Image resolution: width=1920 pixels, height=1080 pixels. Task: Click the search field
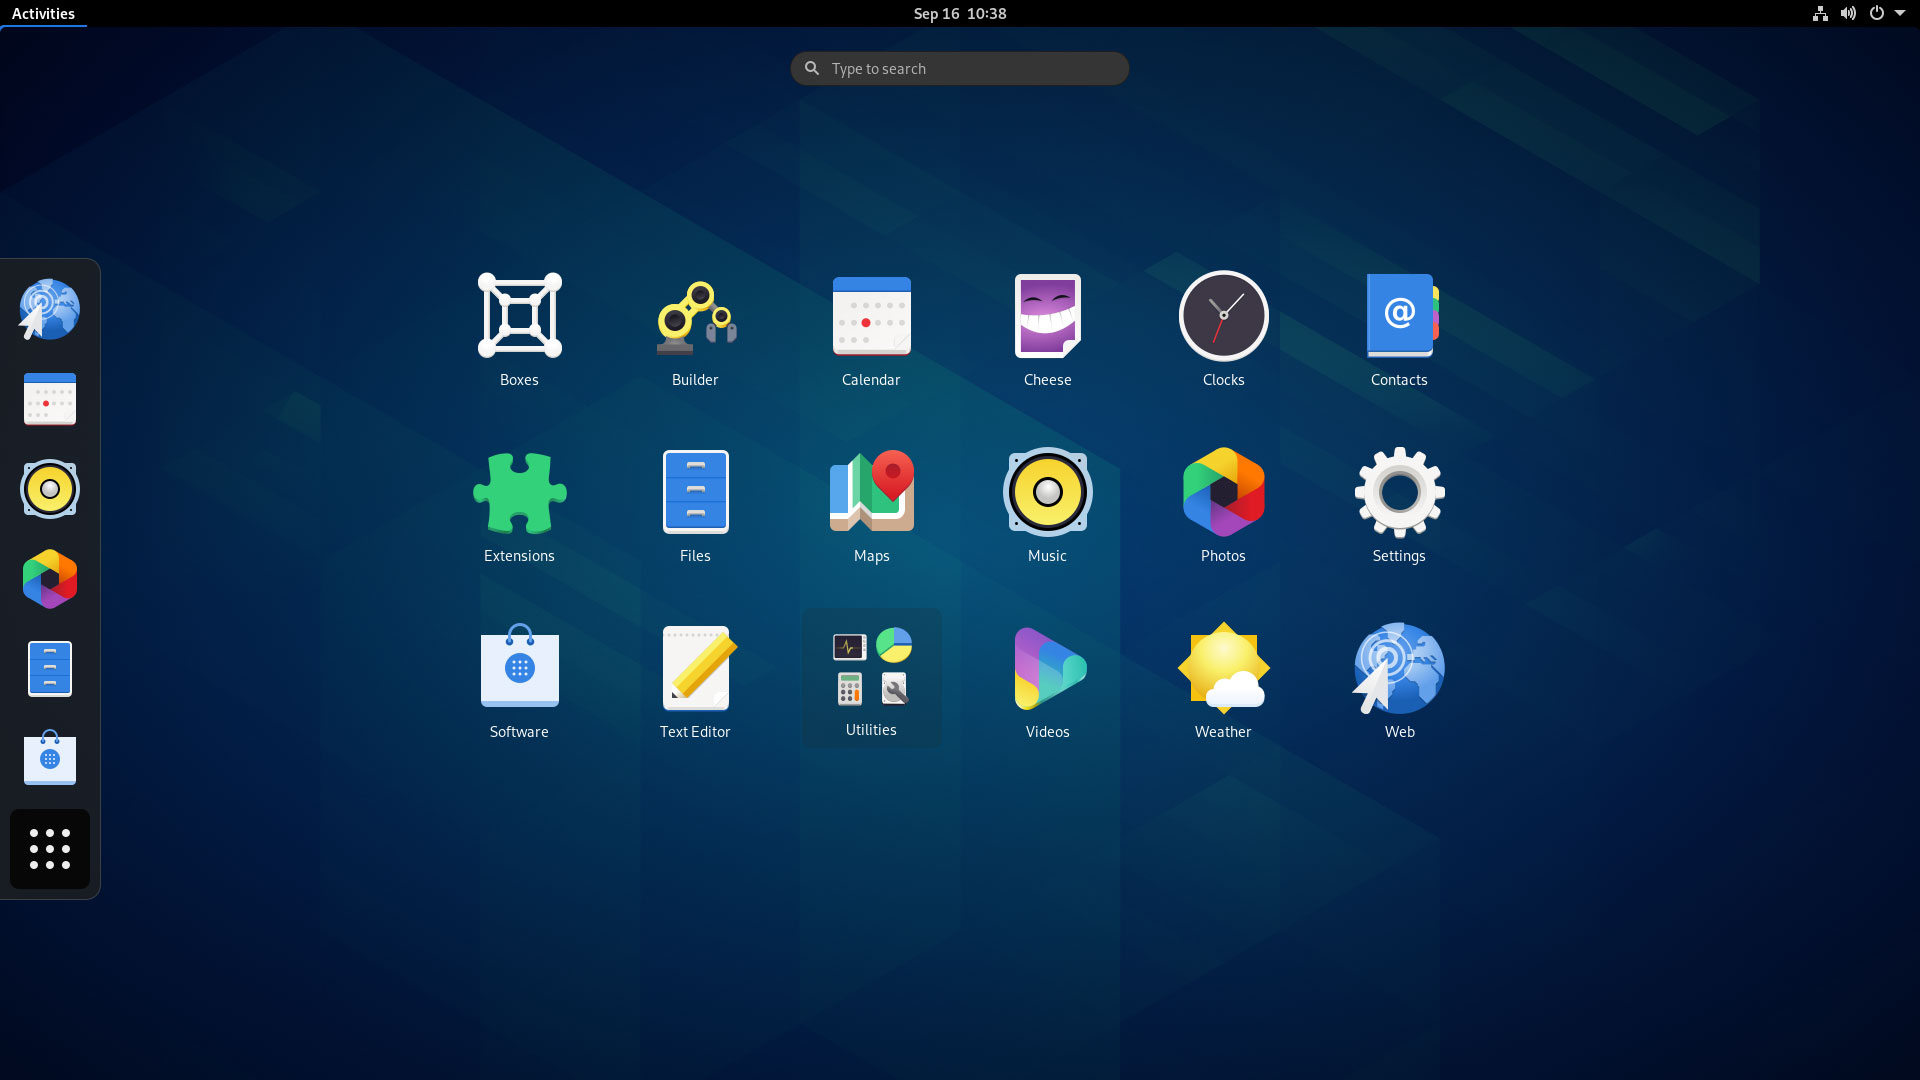point(959,68)
